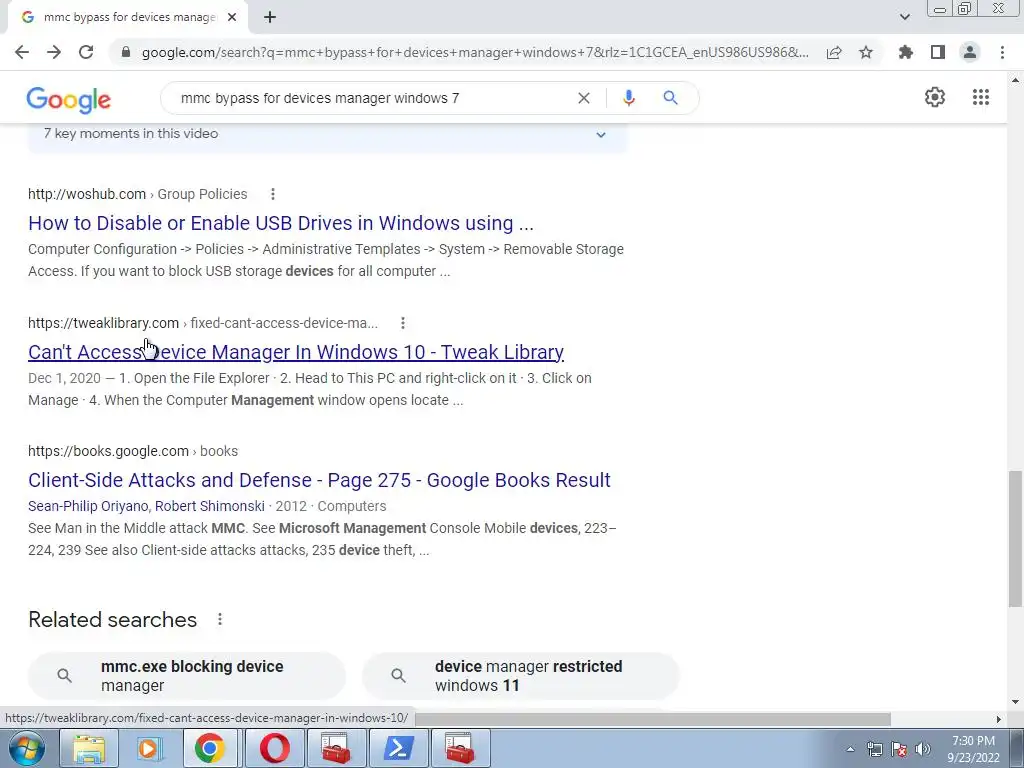Open the Action Center flag icon

pos(899,749)
